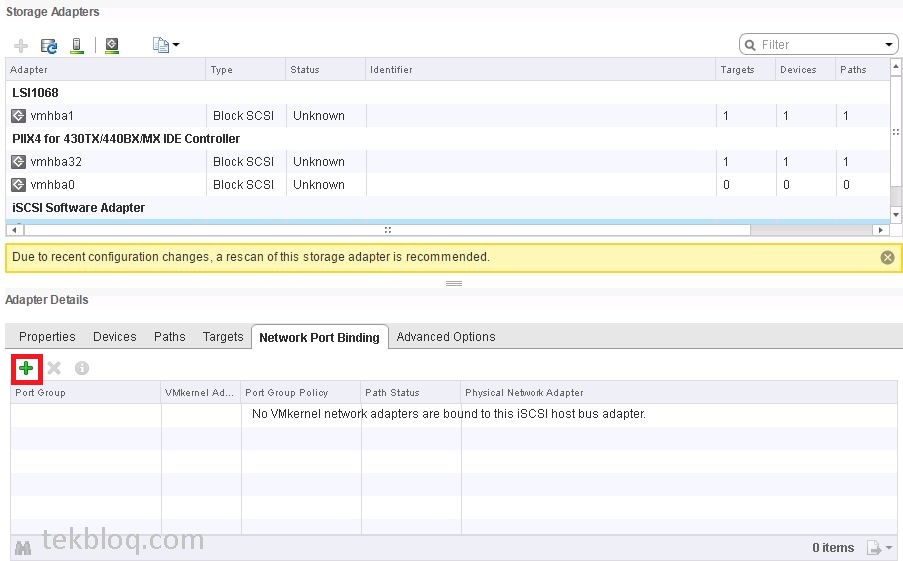Click the vmhba1 adapter icon
This screenshot has width=903, height=561.
[x=18, y=116]
